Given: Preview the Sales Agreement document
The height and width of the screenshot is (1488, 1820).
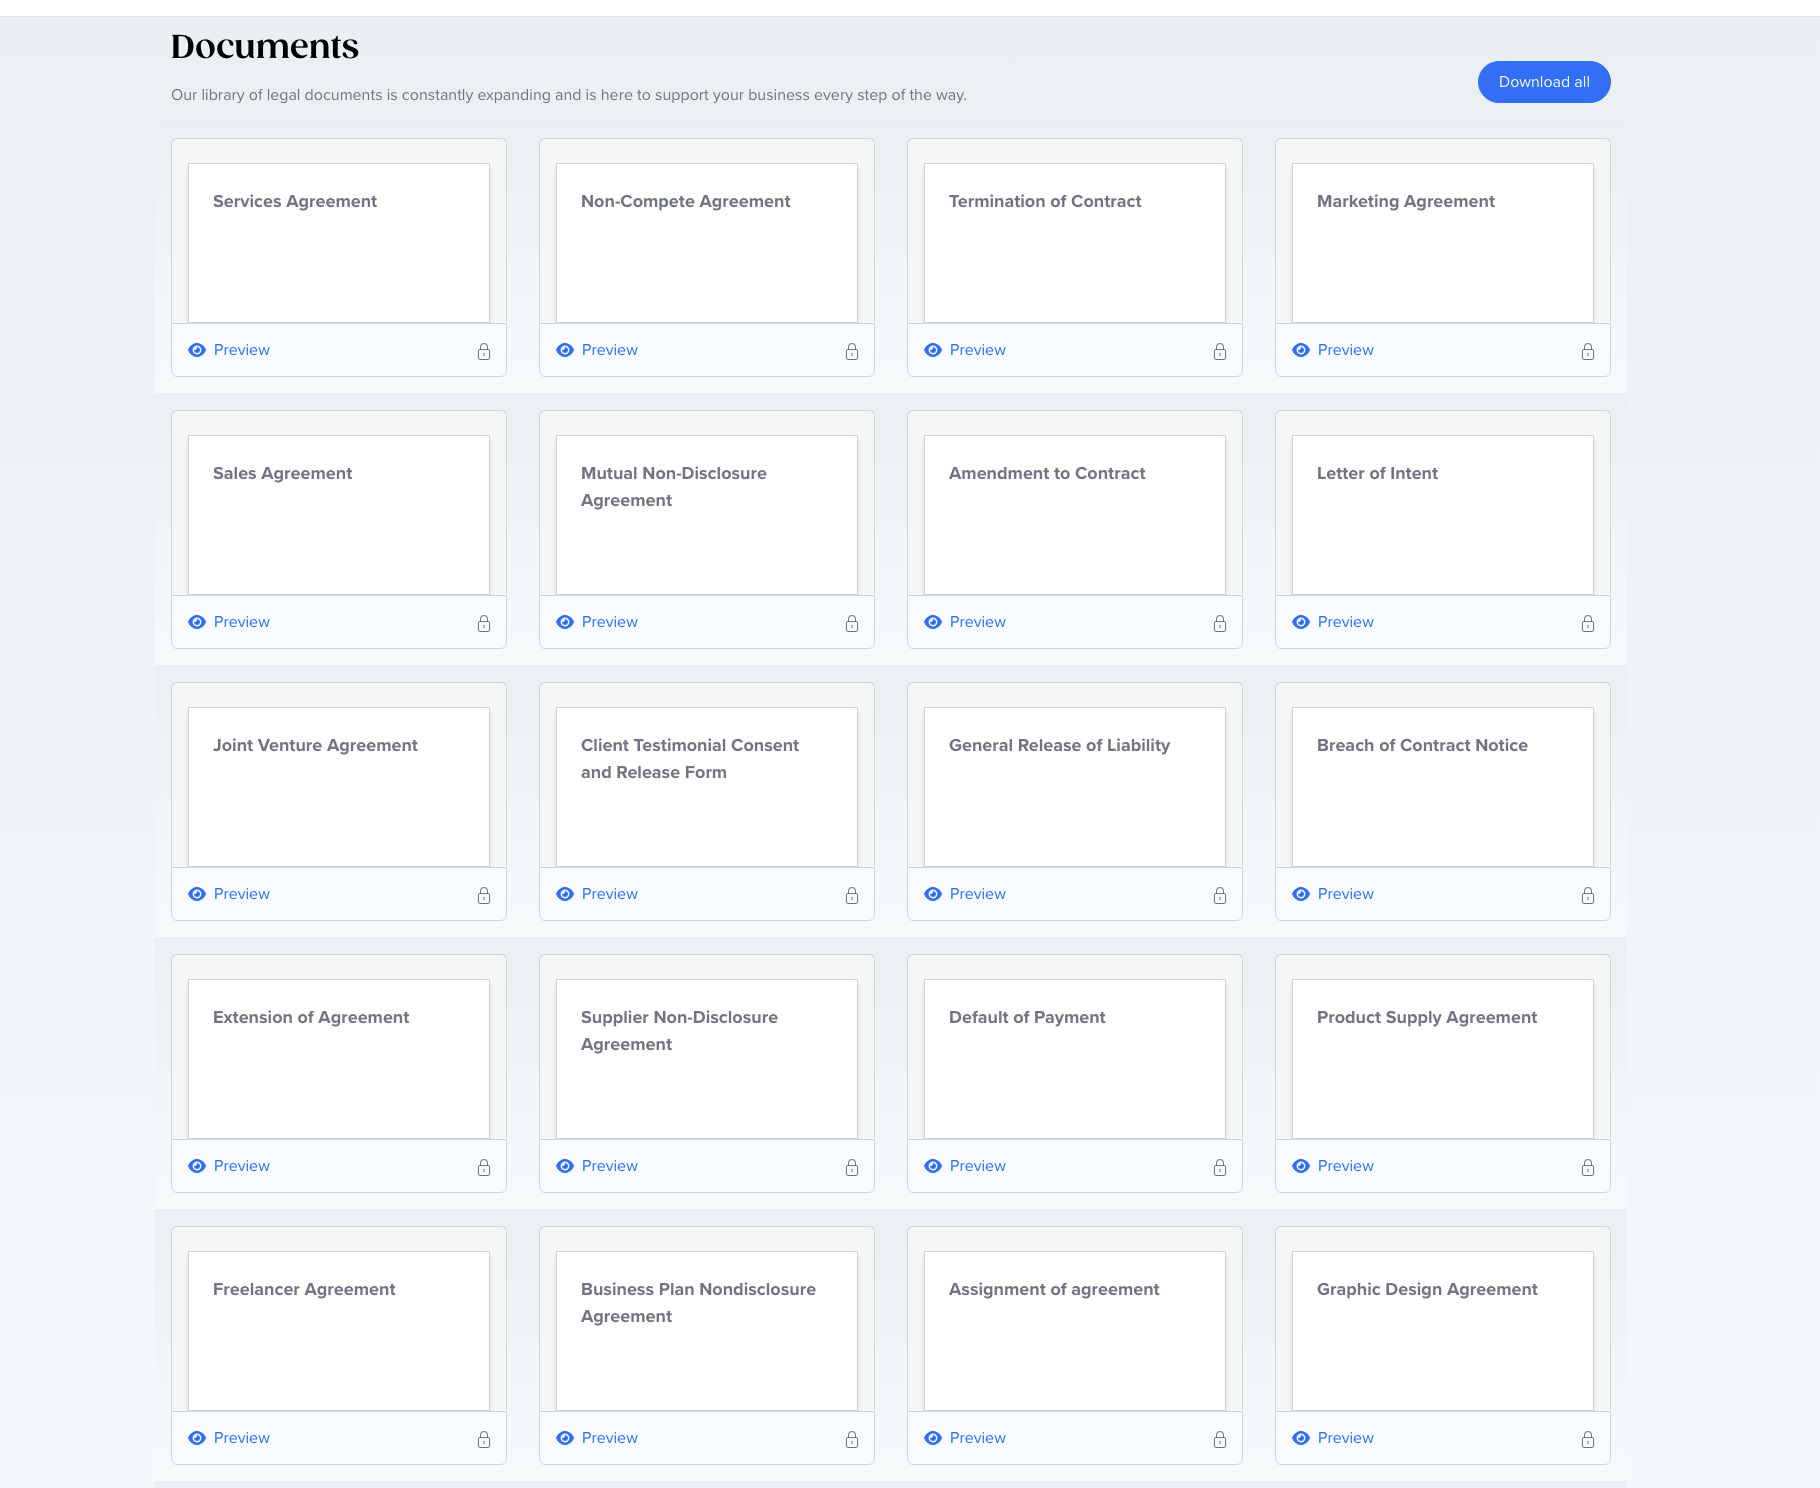Looking at the screenshot, I should click(229, 622).
